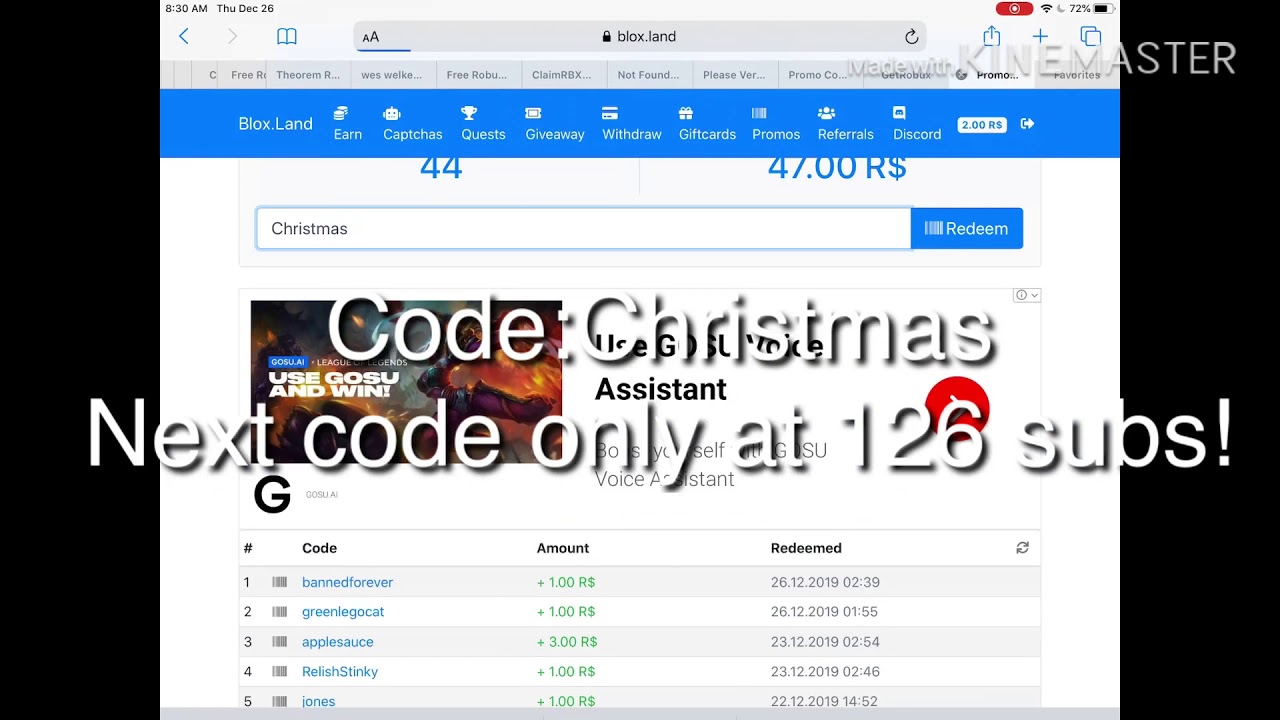Click the Redeem button
The image size is (1280, 720).
pos(967,228)
